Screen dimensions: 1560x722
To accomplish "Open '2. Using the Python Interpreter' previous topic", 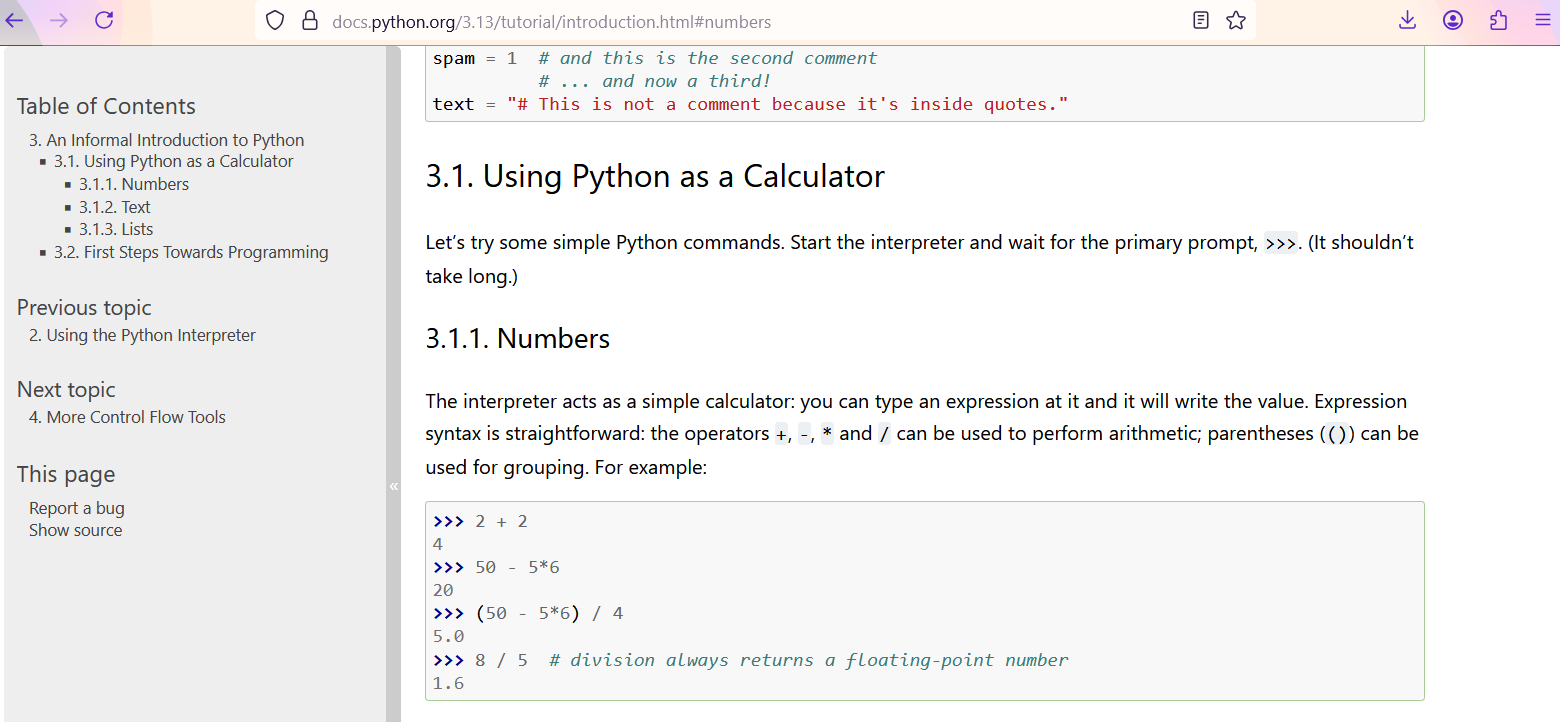I will [x=142, y=335].
